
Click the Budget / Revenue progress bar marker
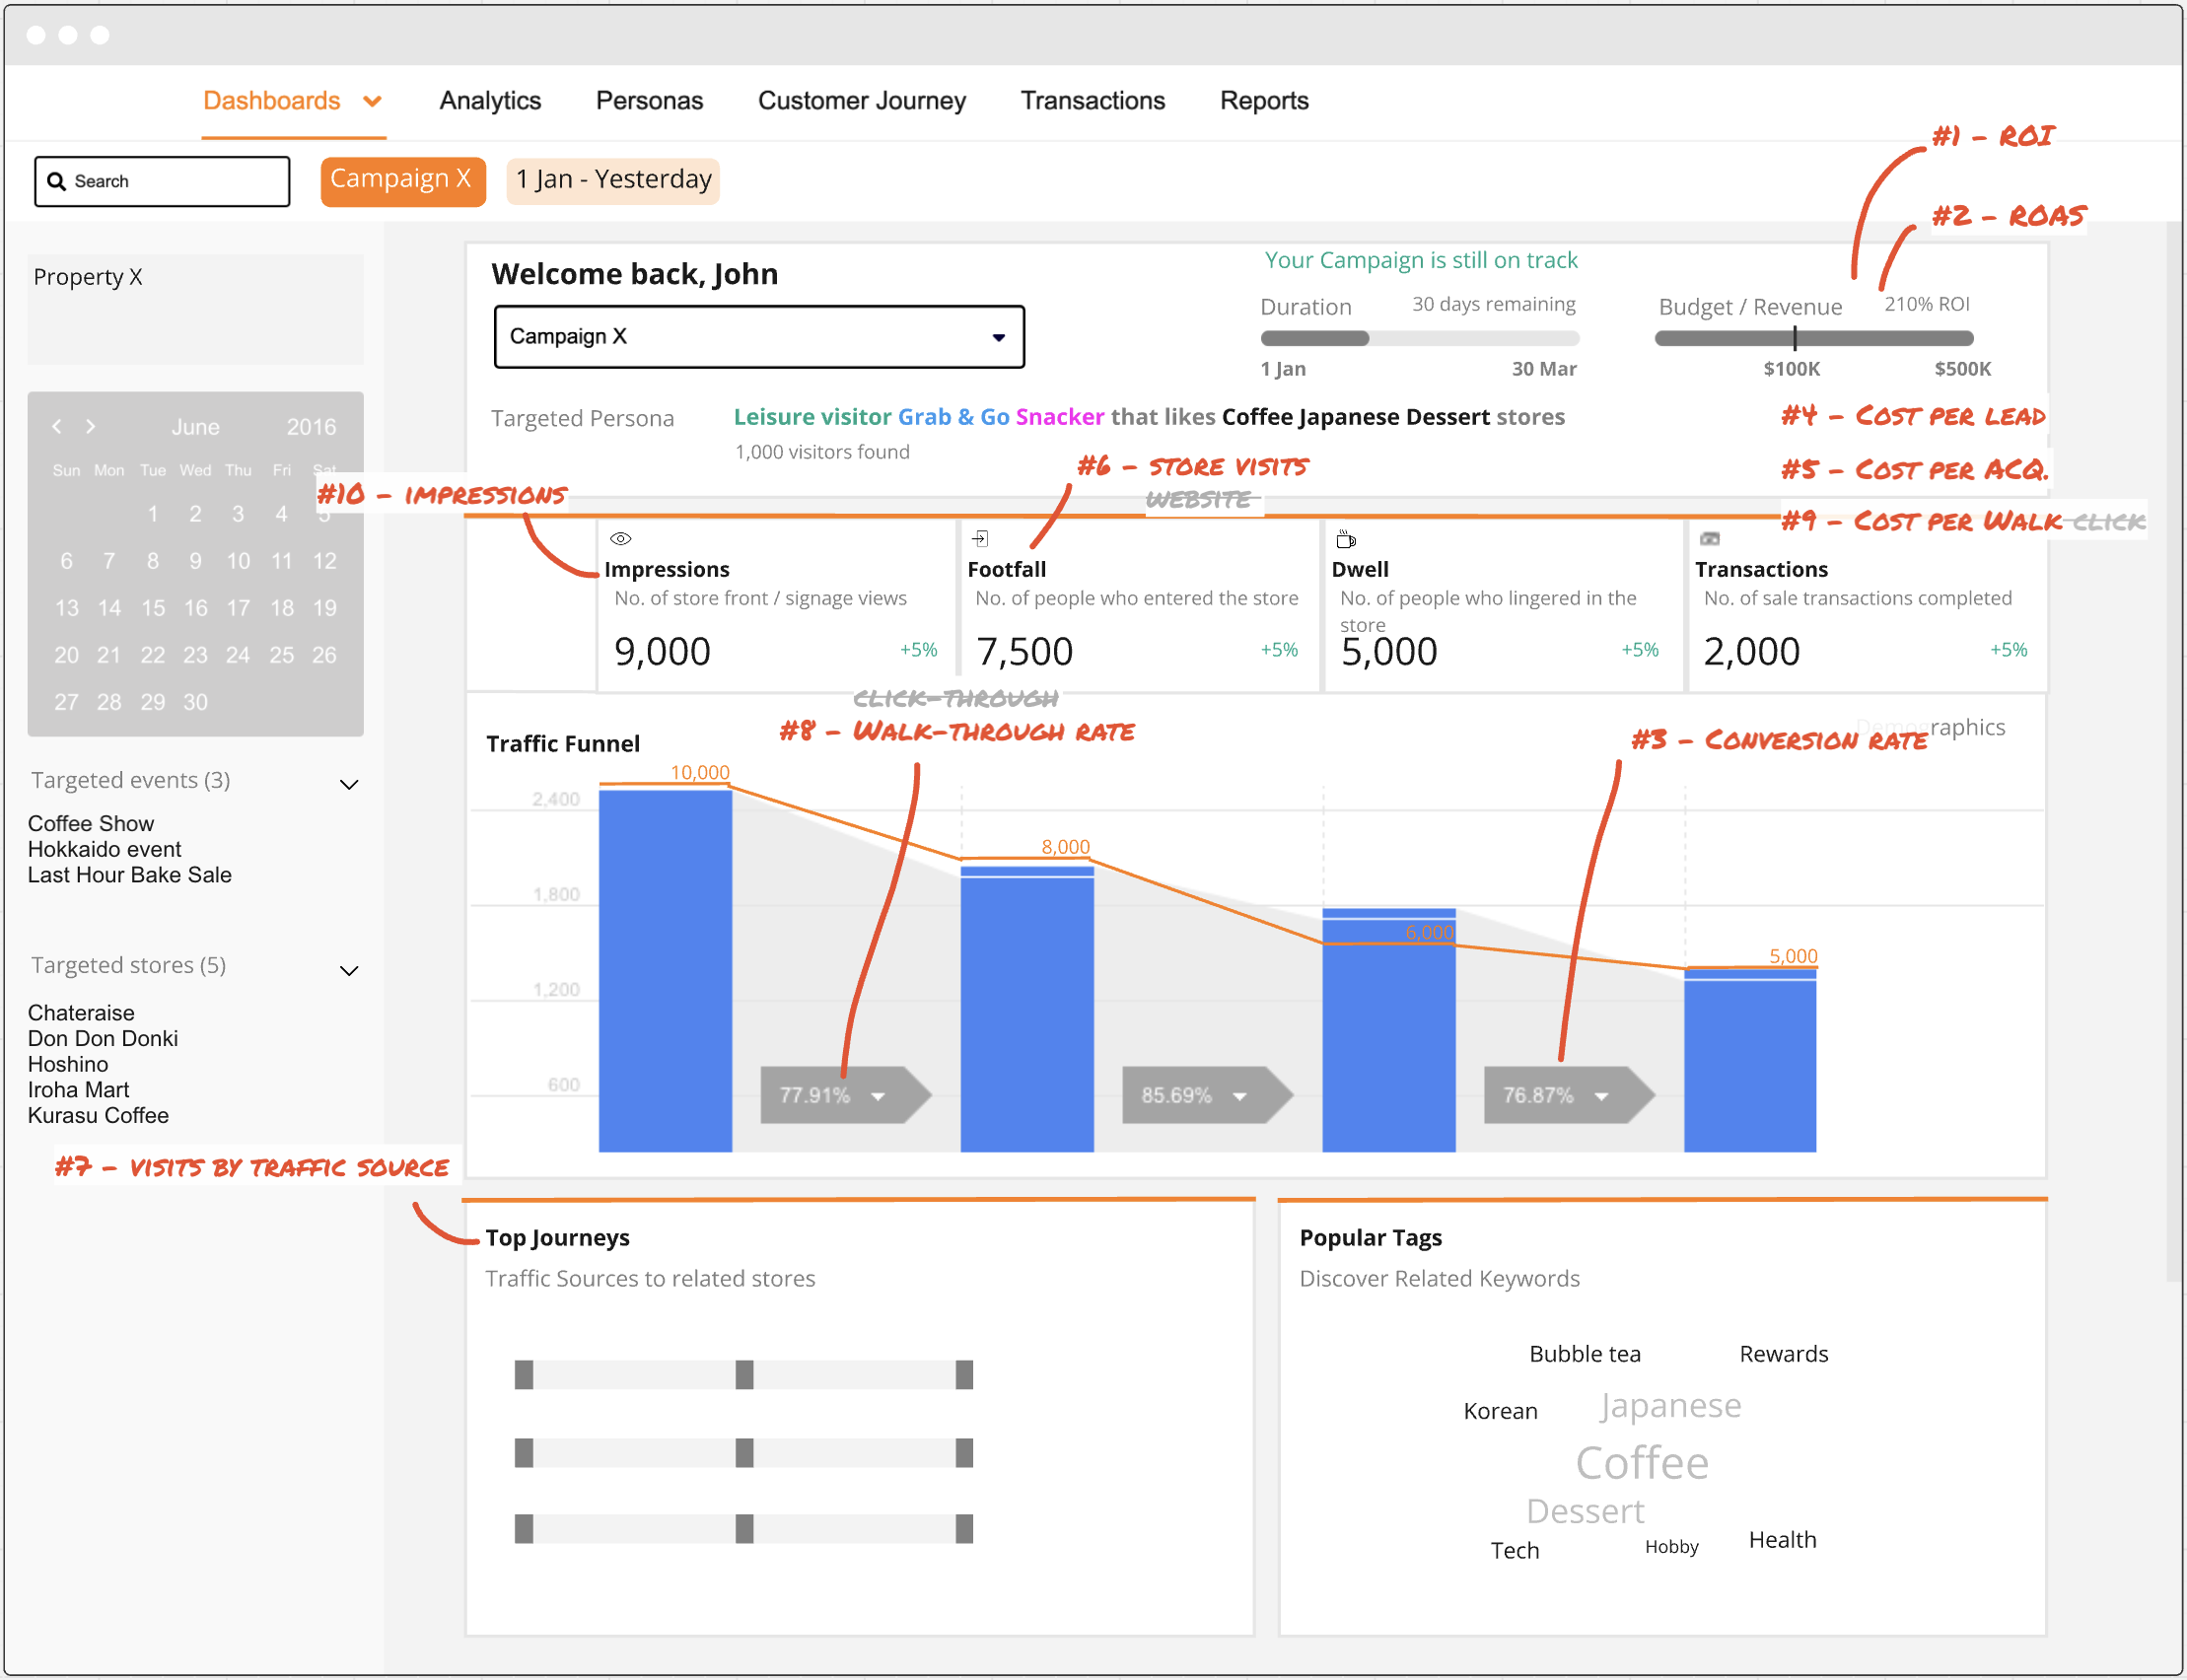tap(1794, 338)
